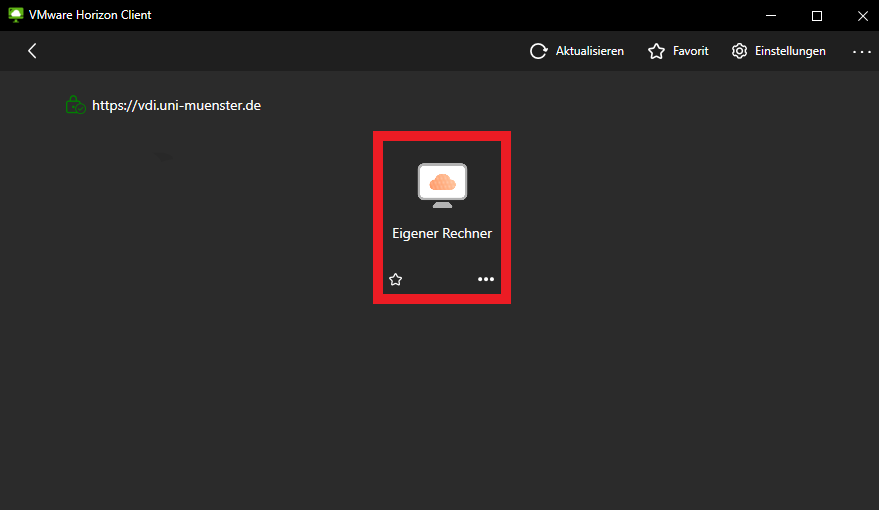Viewport: 879px width, 510px height.
Task: Minimize the VMware Horizon Client window
Action: 771,15
